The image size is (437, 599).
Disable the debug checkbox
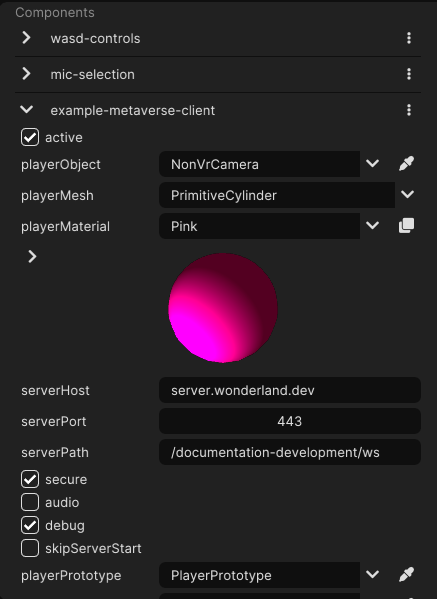coord(30,525)
